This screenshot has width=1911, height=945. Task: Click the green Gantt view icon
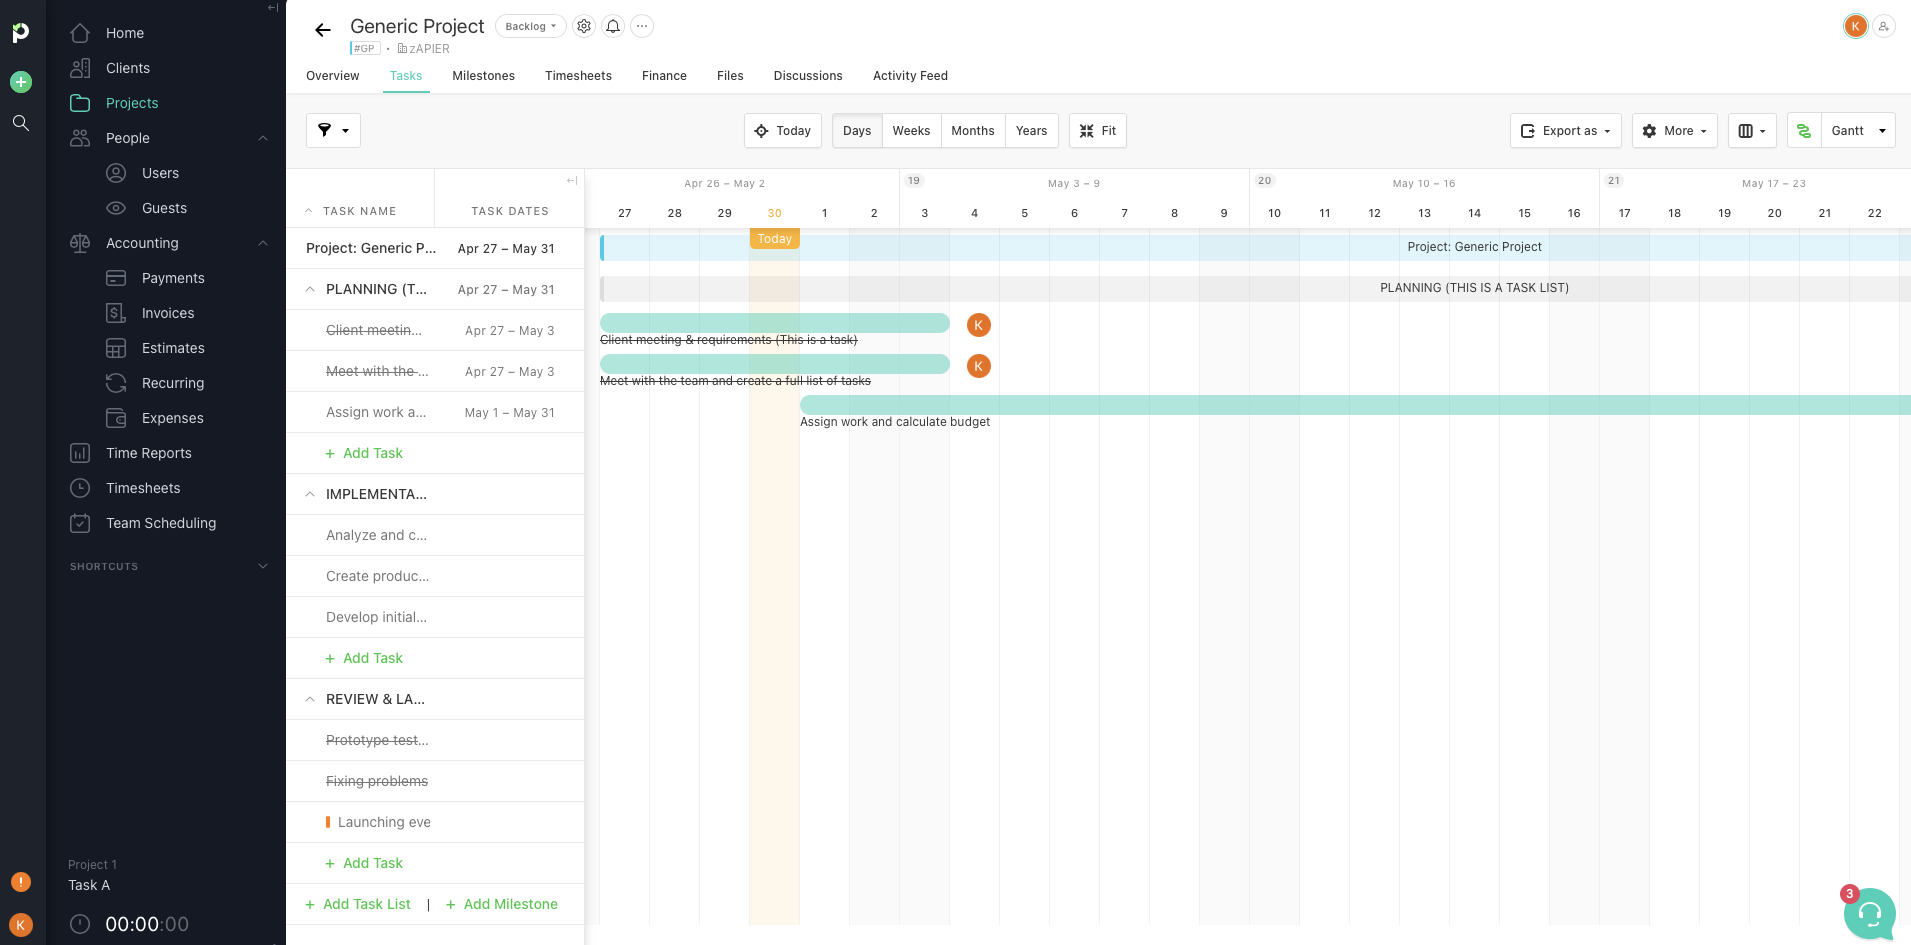pyautogui.click(x=1804, y=131)
